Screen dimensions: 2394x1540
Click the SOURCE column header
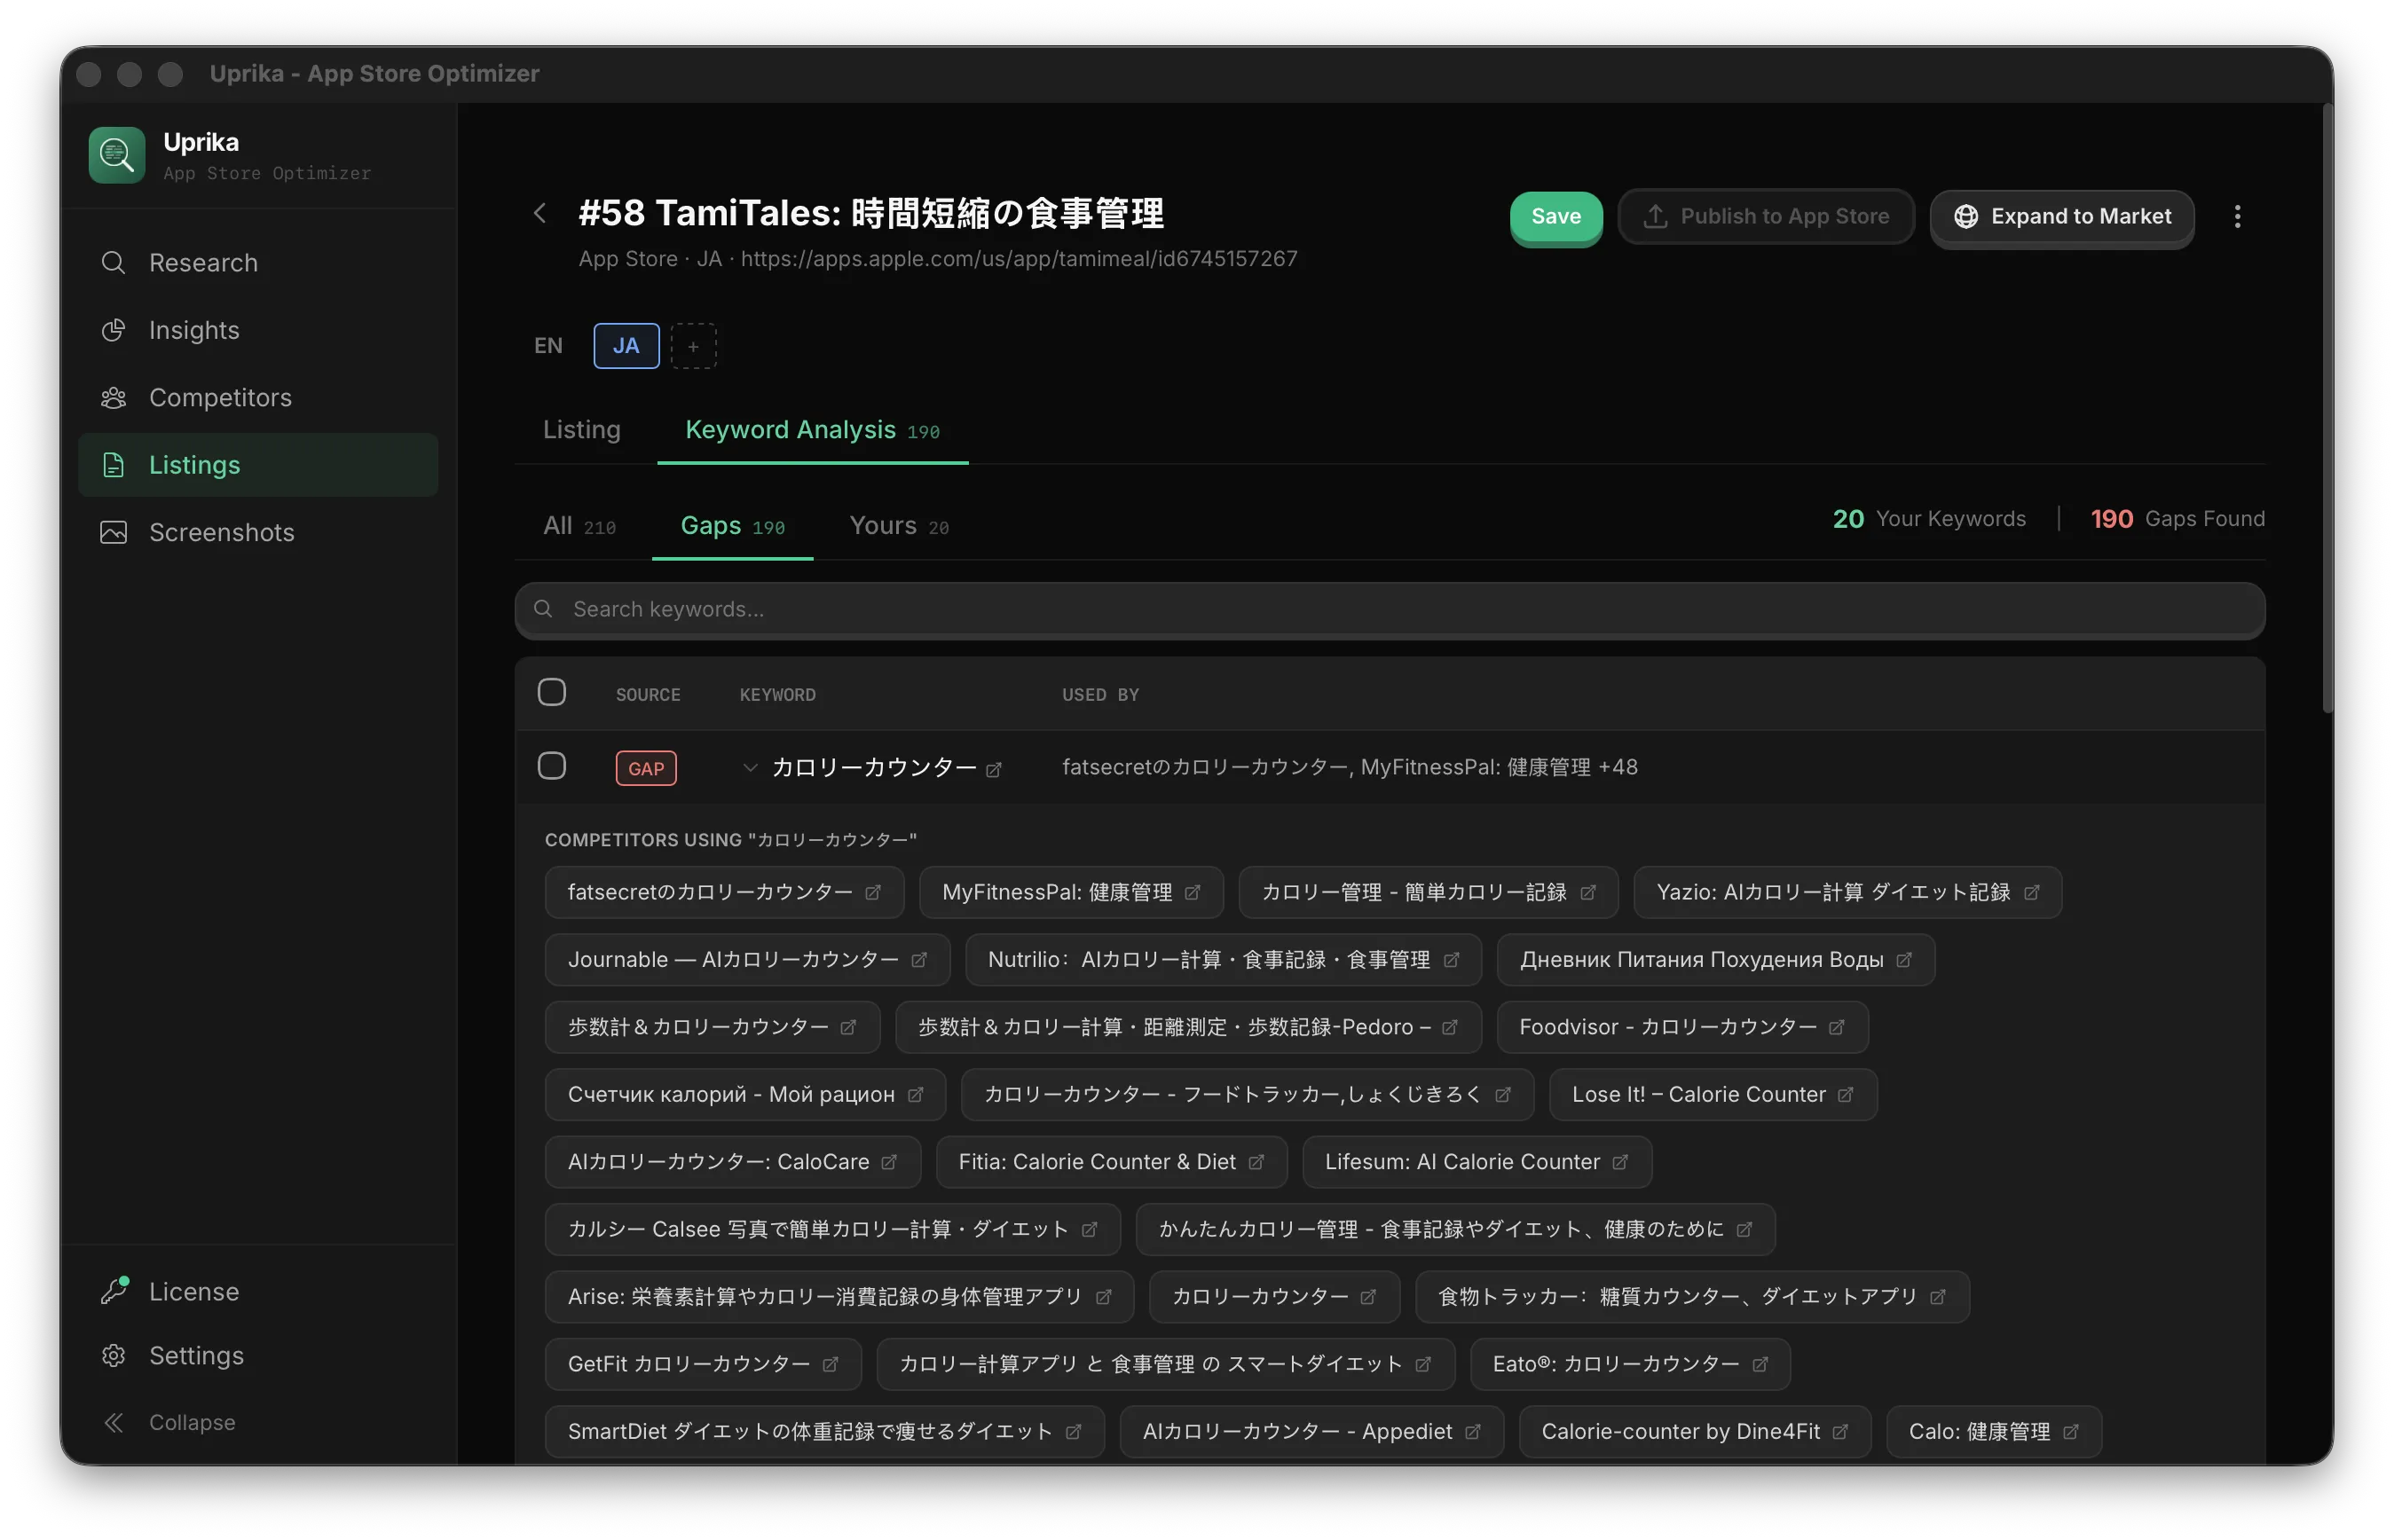648,695
